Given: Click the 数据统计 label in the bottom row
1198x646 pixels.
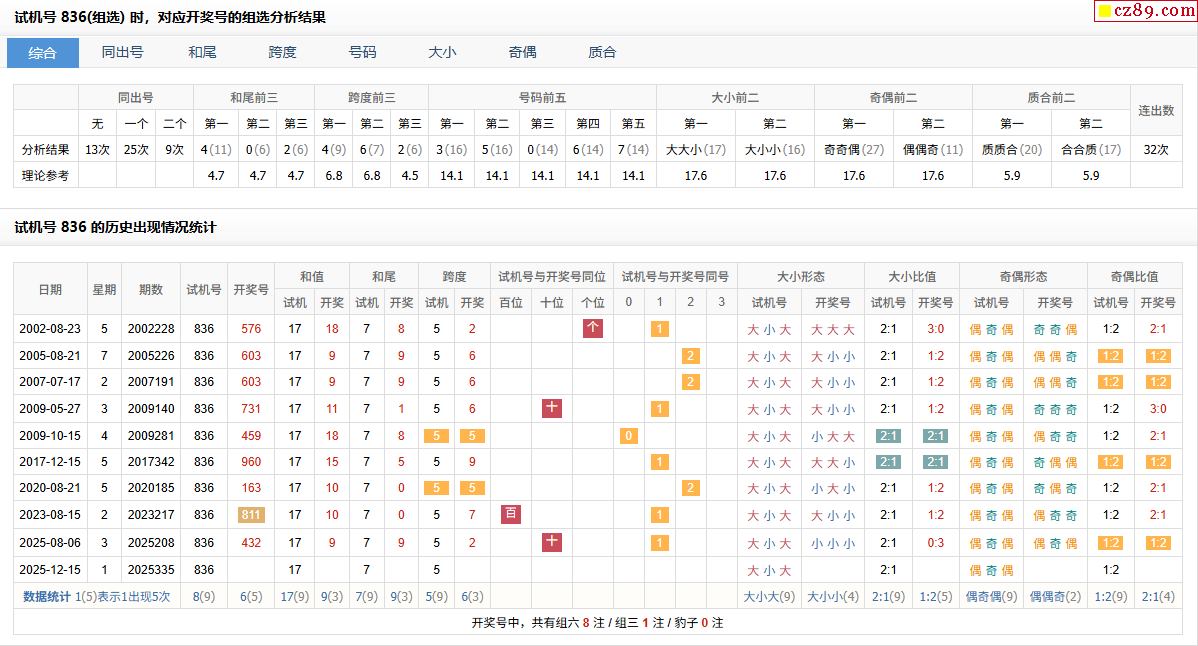Looking at the screenshot, I should click(x=47, y=596).
